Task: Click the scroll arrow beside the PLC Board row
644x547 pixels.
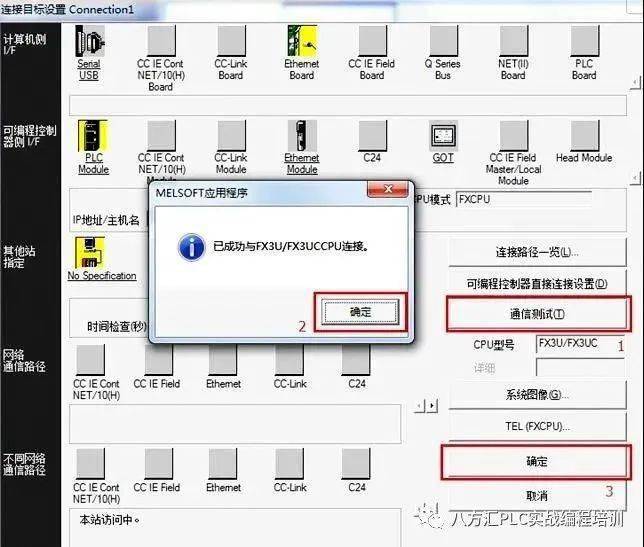Action: 635,82
